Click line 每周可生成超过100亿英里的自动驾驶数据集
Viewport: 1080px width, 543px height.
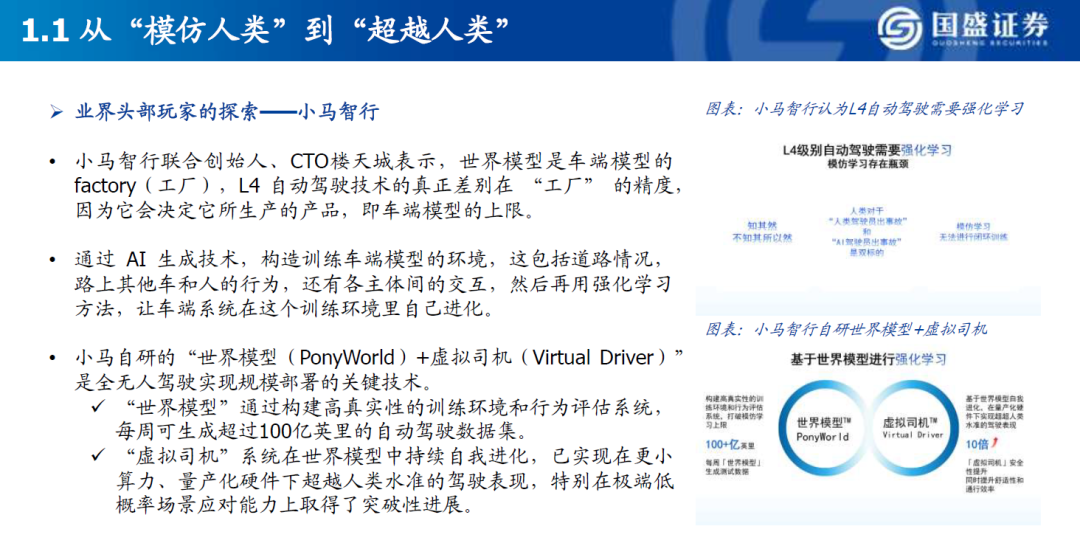(321, 431)
